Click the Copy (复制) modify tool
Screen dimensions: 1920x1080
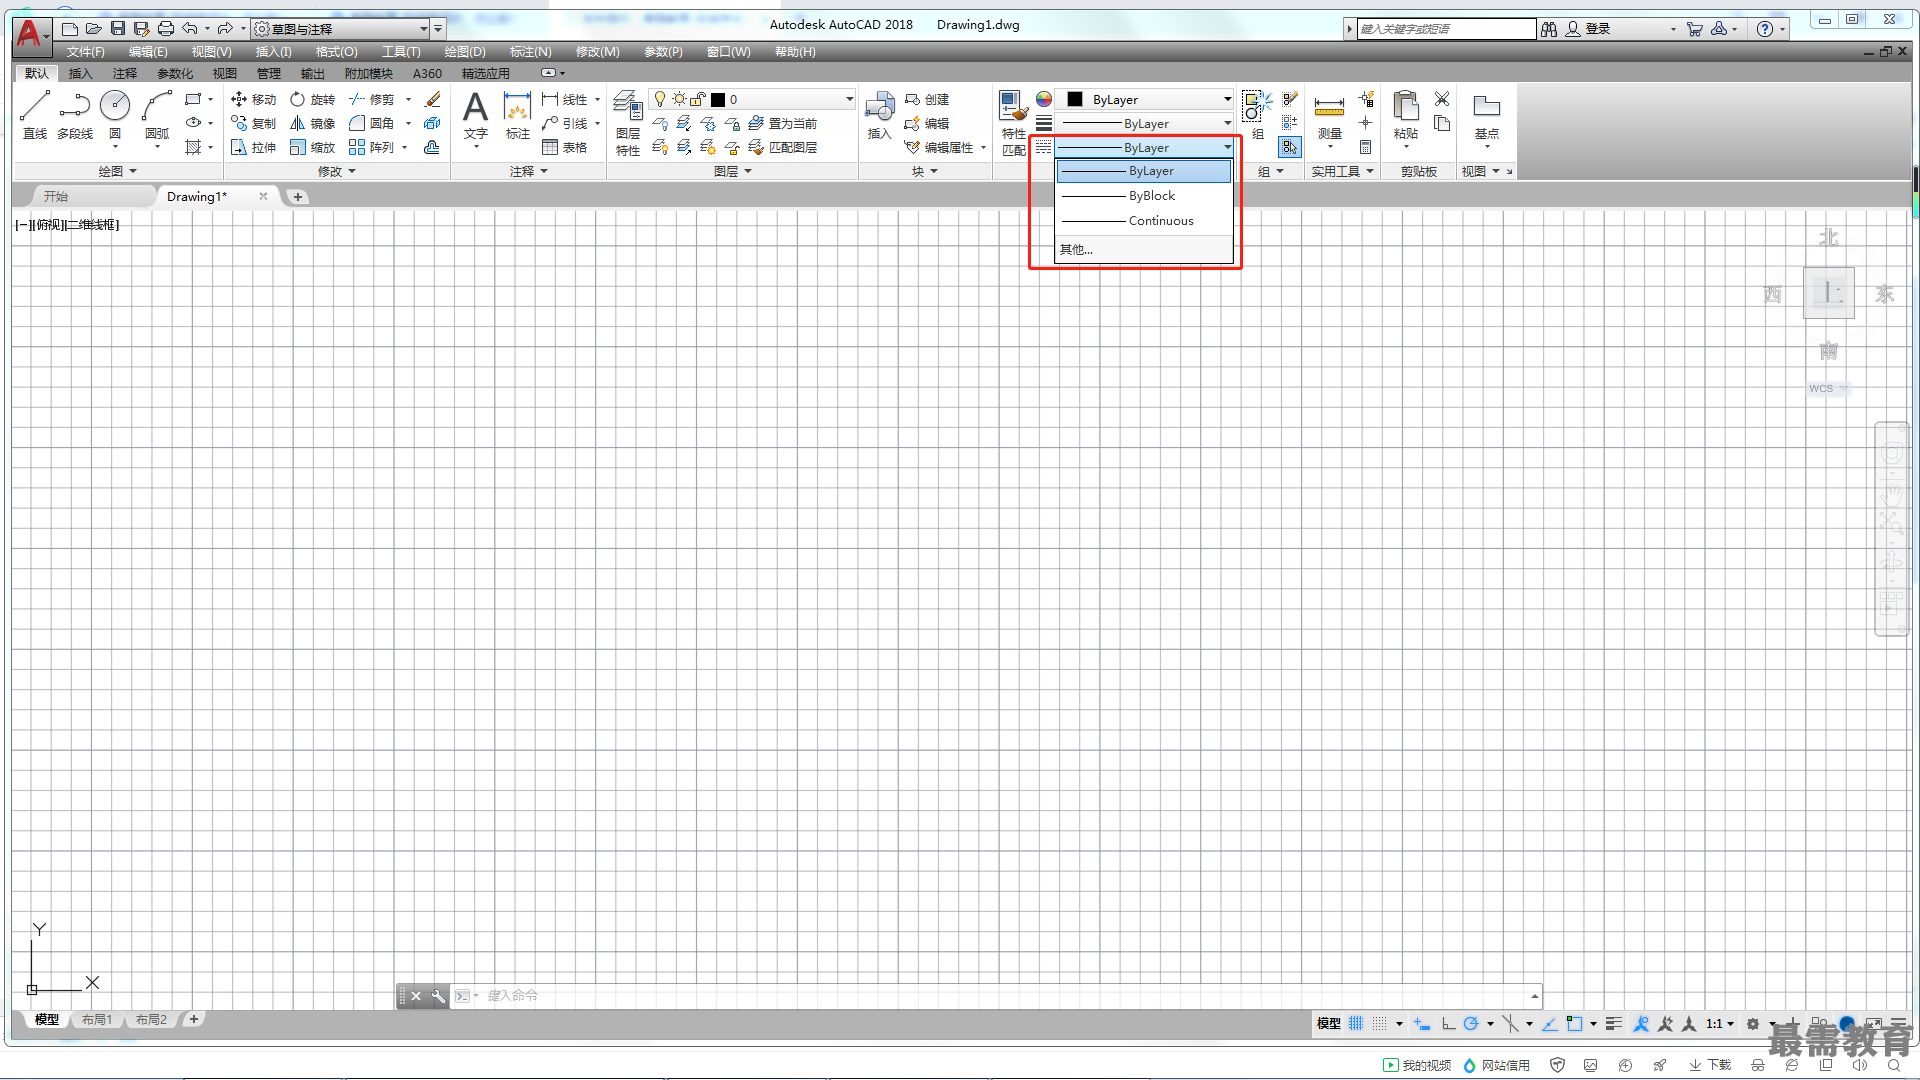pos(253,123)
